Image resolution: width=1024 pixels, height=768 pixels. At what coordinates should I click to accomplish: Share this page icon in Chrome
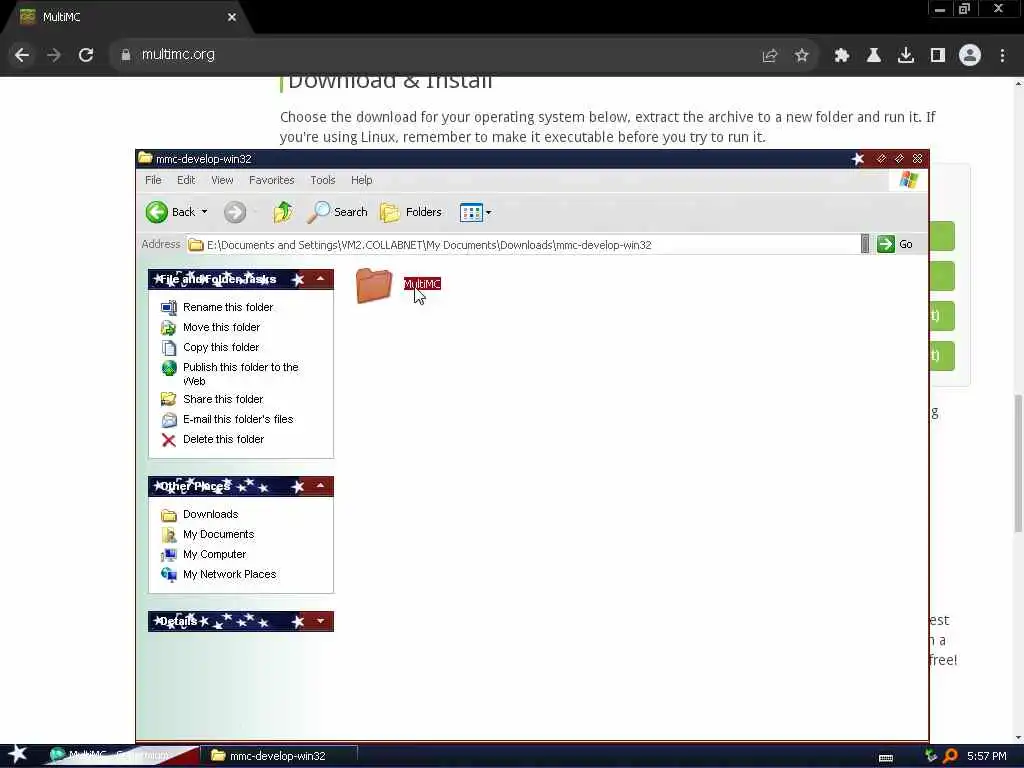770,56
